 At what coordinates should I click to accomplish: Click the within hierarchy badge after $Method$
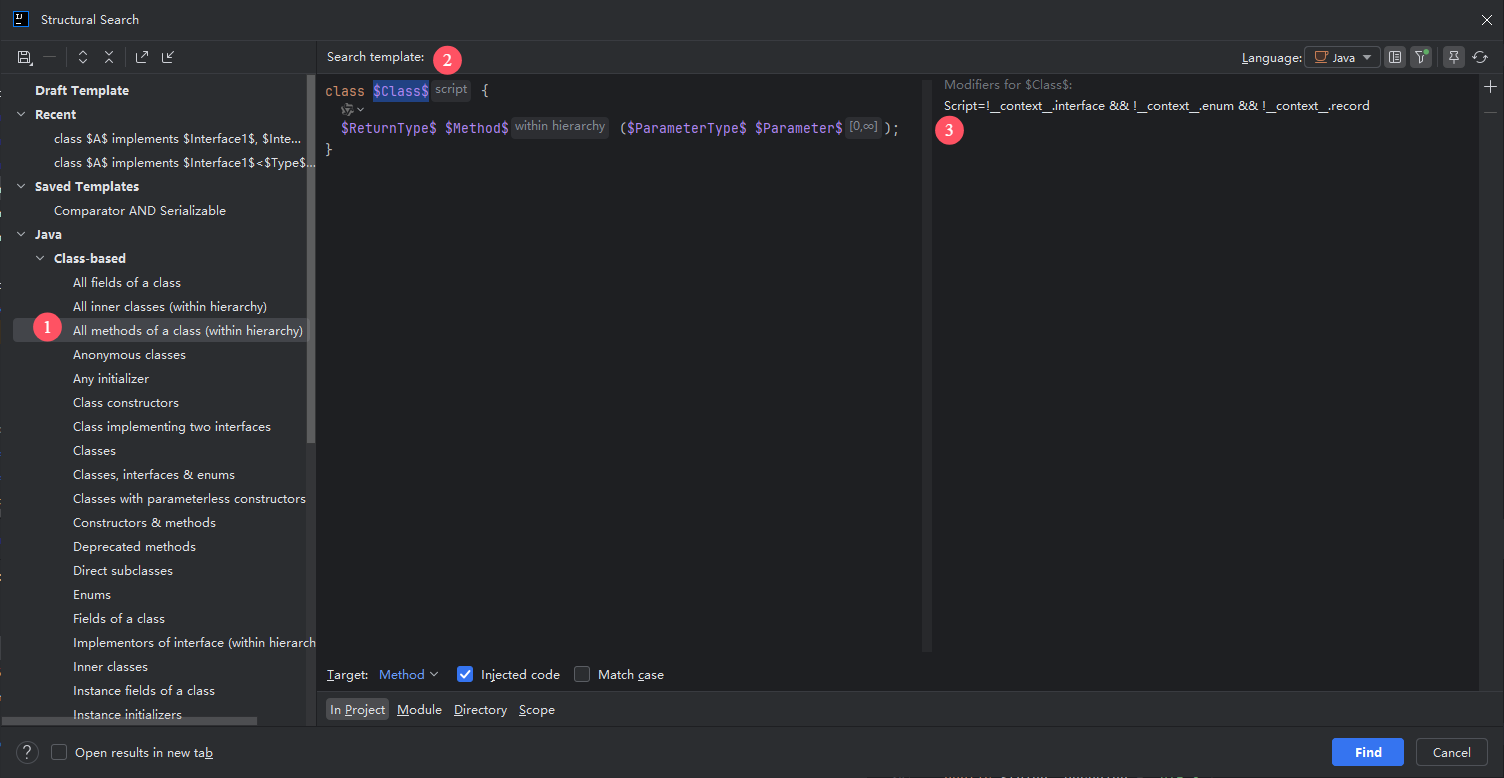tap(560, 127)
